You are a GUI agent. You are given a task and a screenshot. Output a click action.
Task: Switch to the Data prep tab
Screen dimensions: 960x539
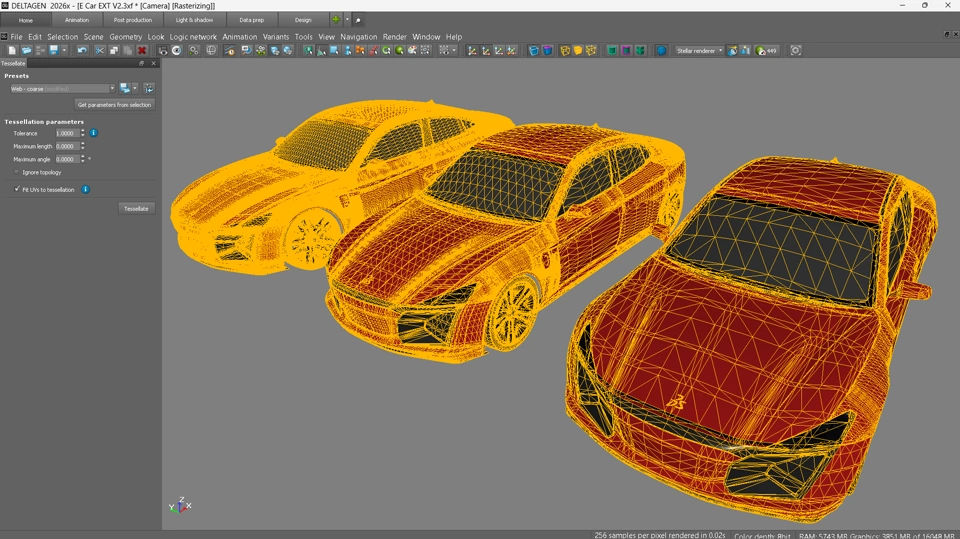[x=252, y=20]
